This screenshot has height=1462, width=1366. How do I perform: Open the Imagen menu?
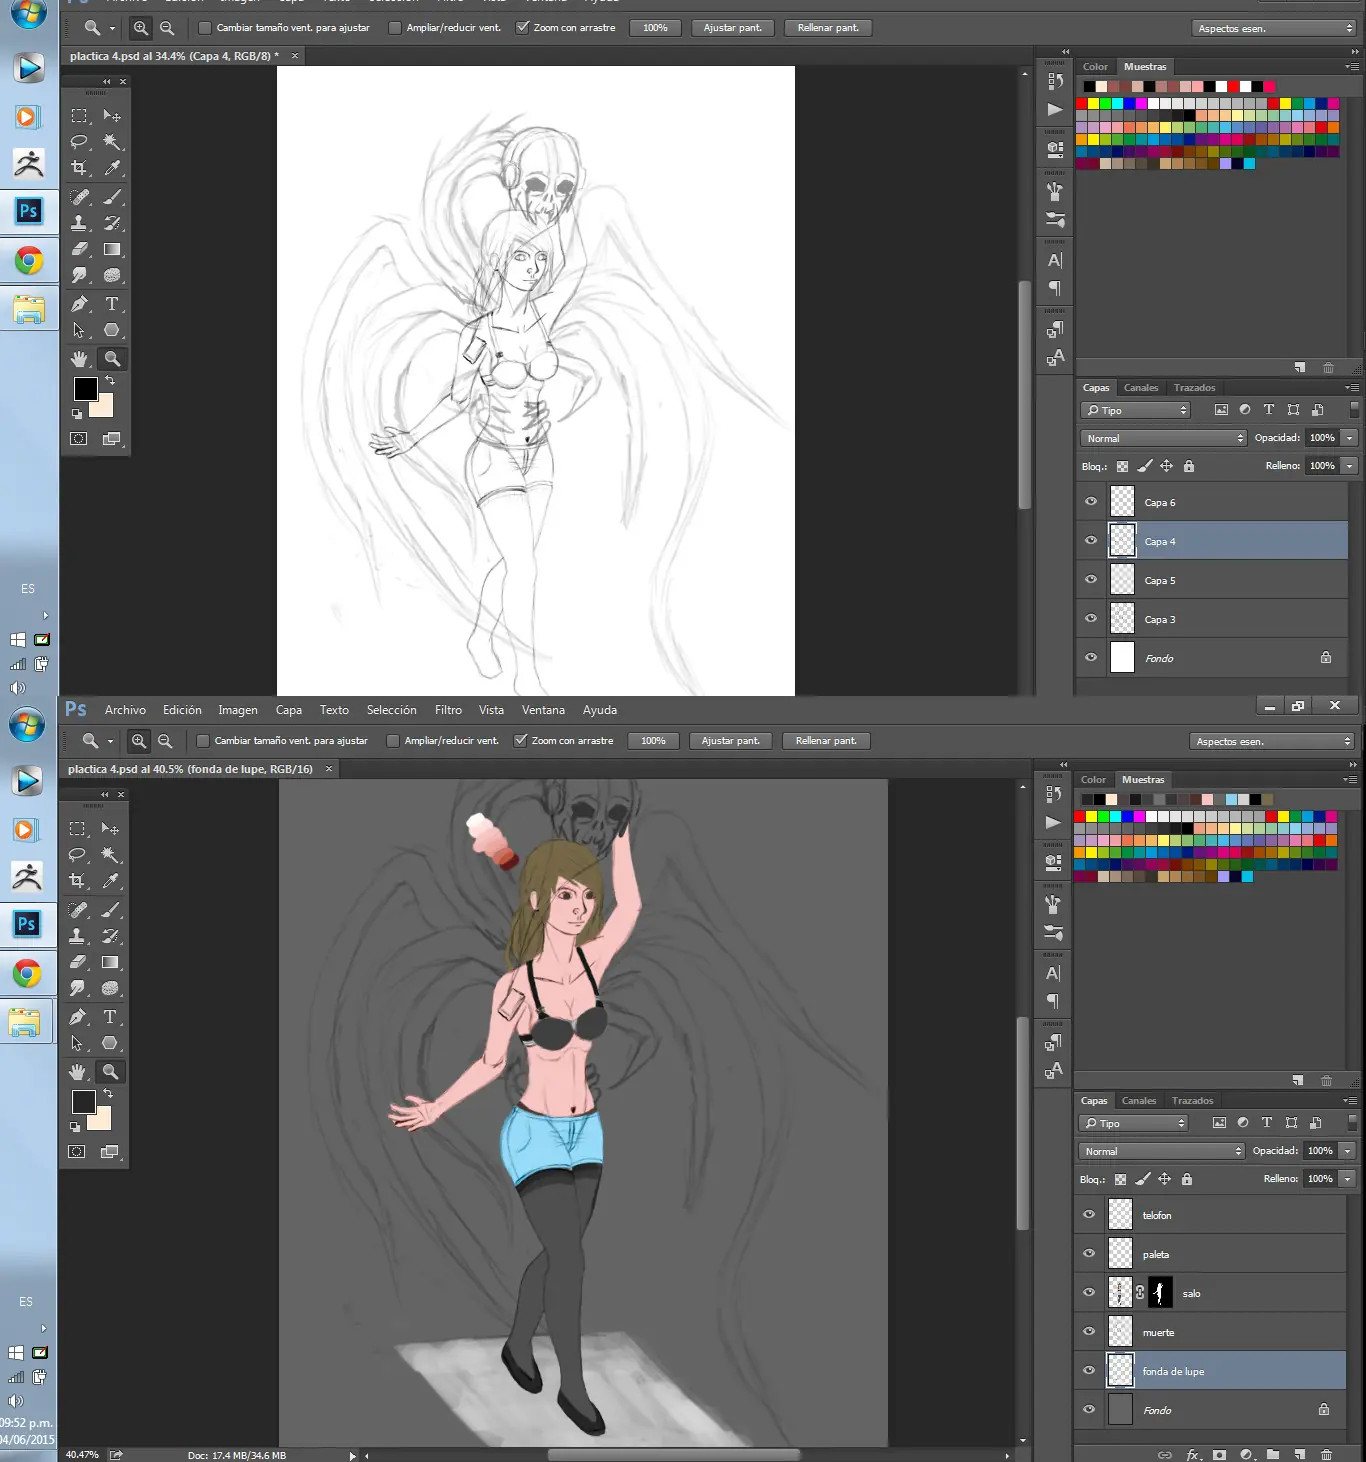(x=238, y=710)
